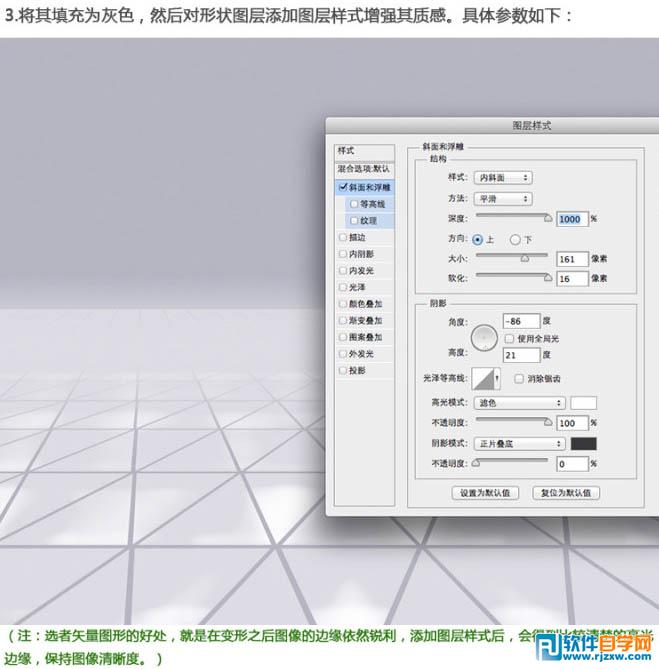Click the 大小 input field showing 161
Viewport: 659px width, 669px height.
[x=572, y=259]
